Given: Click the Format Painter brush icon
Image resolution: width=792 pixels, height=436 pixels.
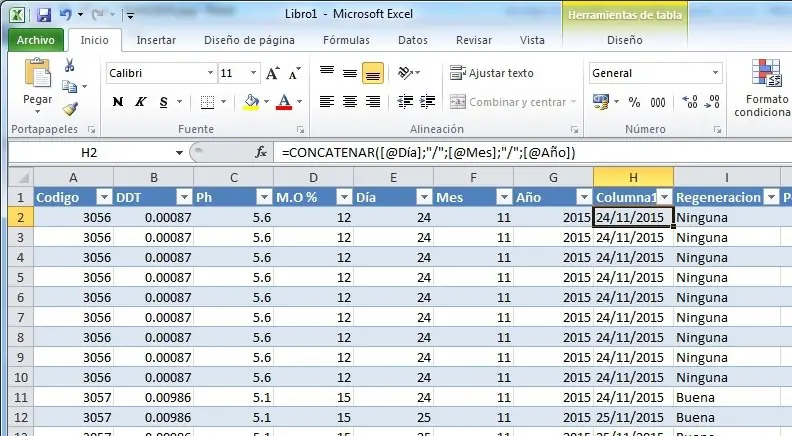Looking at the screenshot, I should click(70, 108).
